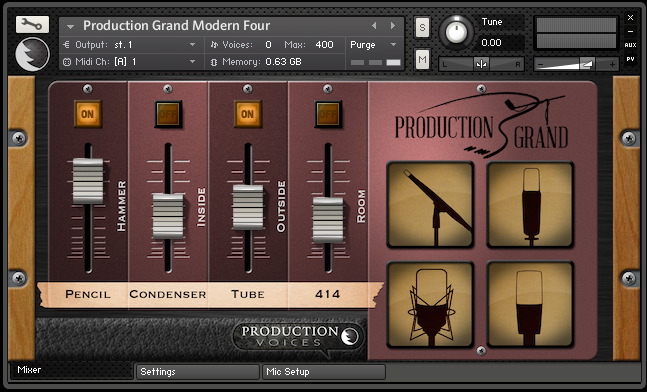Select the boom mic stand preset thumbnail
The width and height of the screenshot is (647, 392).
[430, 205]
